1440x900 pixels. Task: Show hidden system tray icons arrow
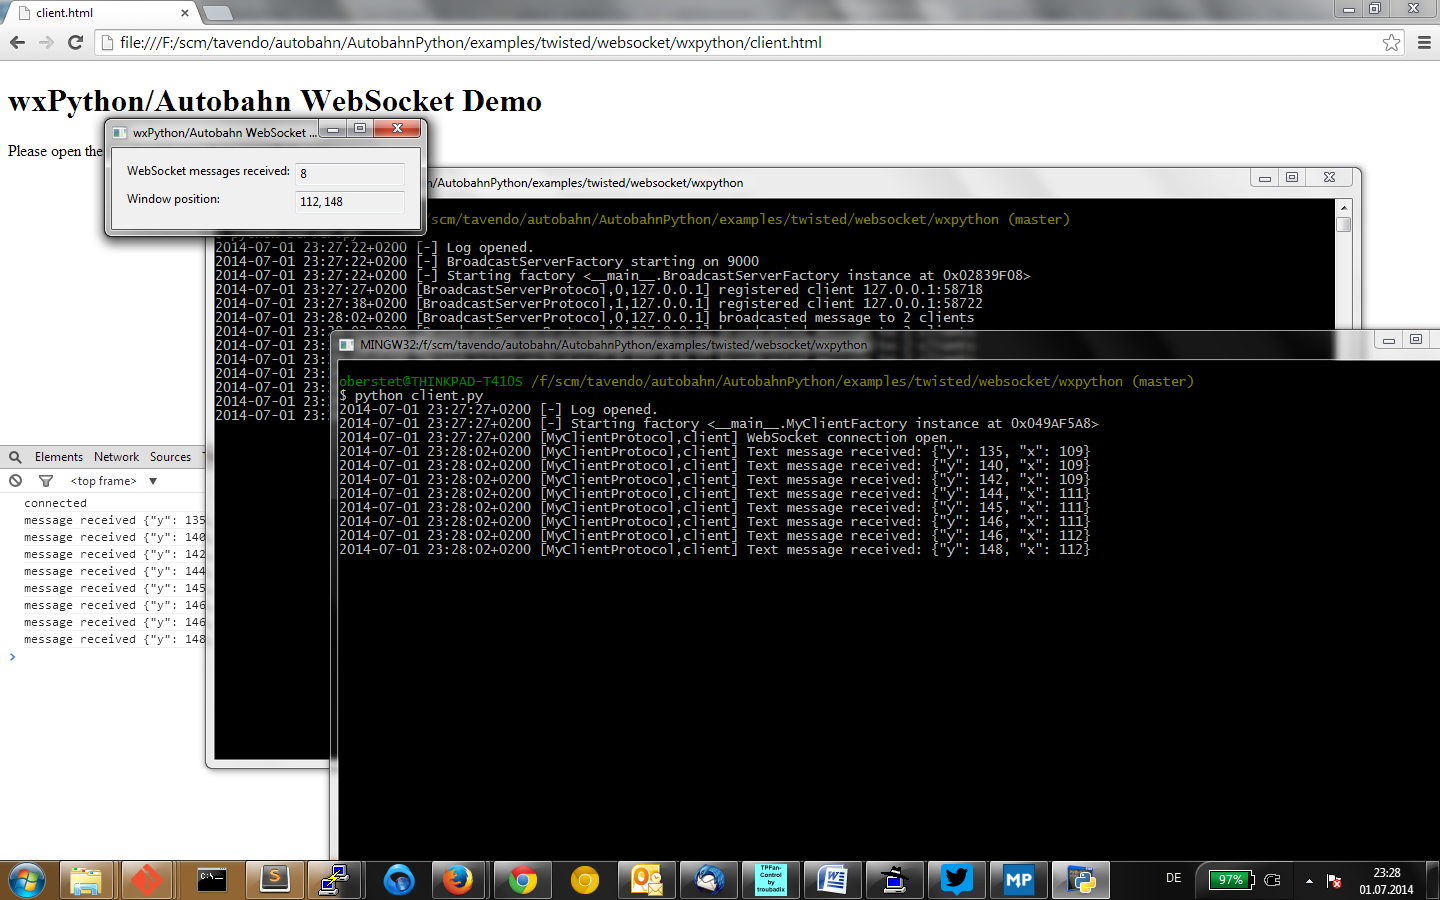tap(1309, 881)
